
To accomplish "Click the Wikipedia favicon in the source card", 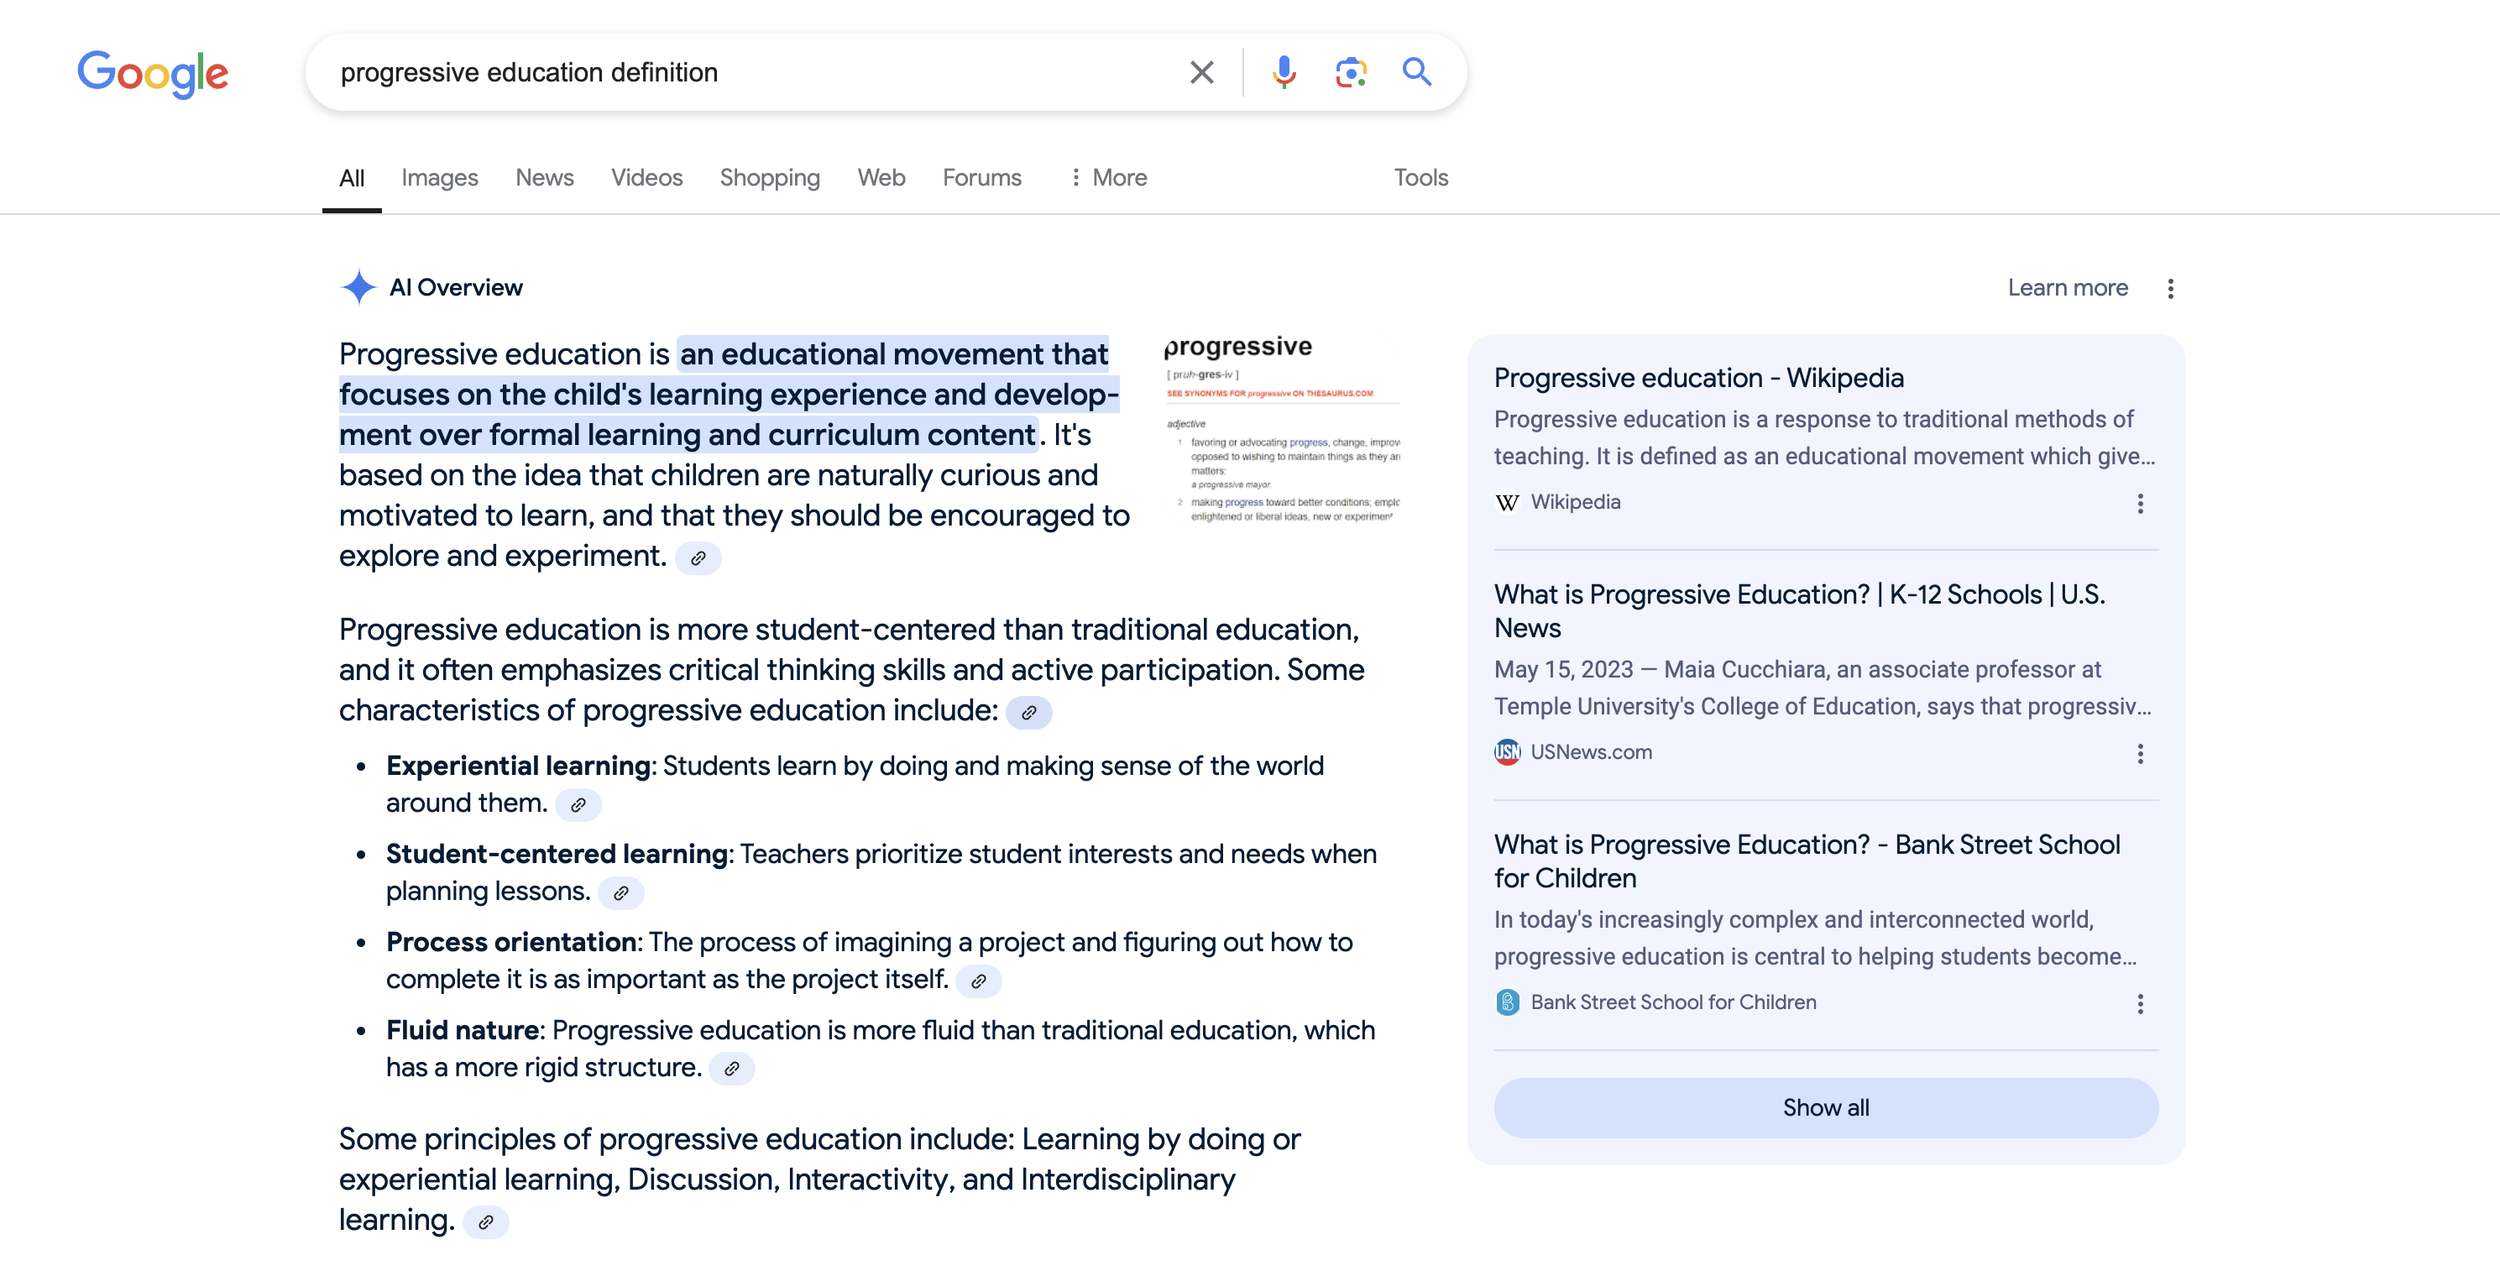I will click(x=1507, y=502).
